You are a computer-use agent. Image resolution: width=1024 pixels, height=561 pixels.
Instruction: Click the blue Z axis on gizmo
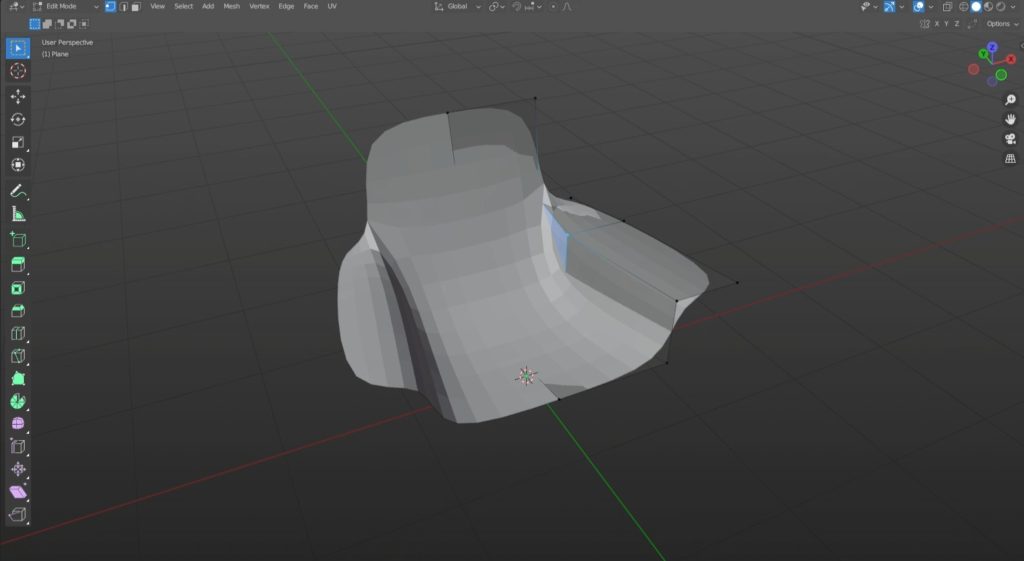pyautogui.click(x=992, y=47)
